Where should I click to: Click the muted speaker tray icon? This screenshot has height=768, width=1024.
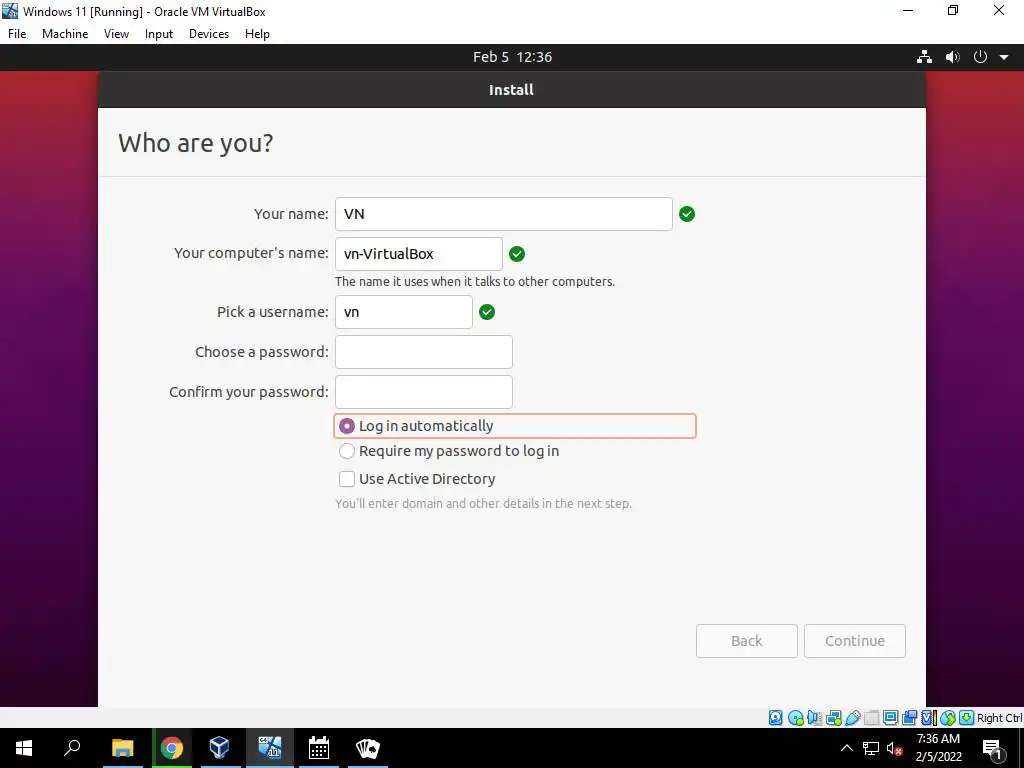point(895,748)
